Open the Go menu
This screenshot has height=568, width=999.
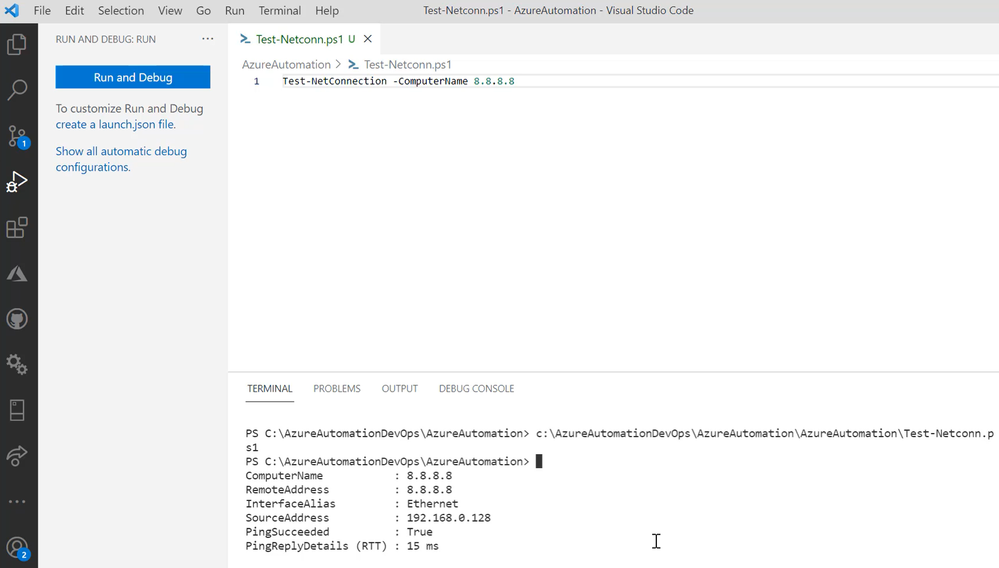tap(203, 10)
